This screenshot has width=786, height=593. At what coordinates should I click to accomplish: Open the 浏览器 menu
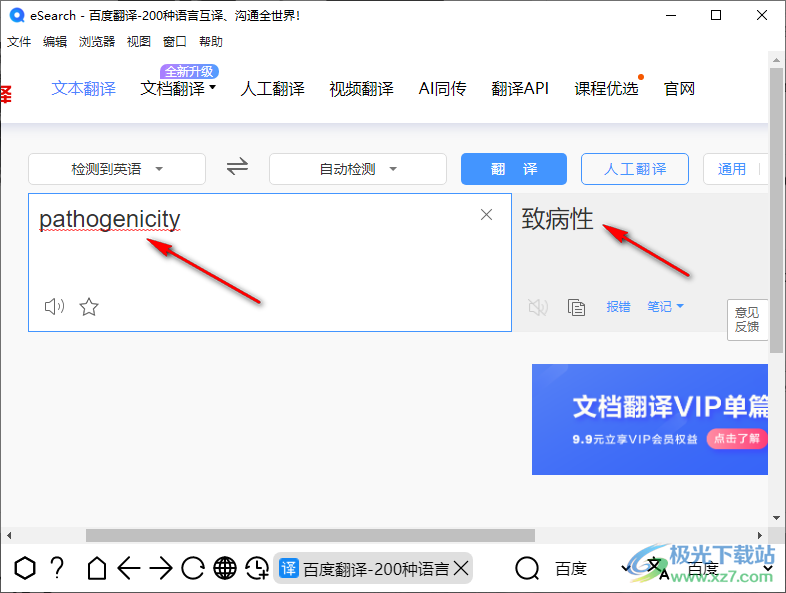[97, 42]
